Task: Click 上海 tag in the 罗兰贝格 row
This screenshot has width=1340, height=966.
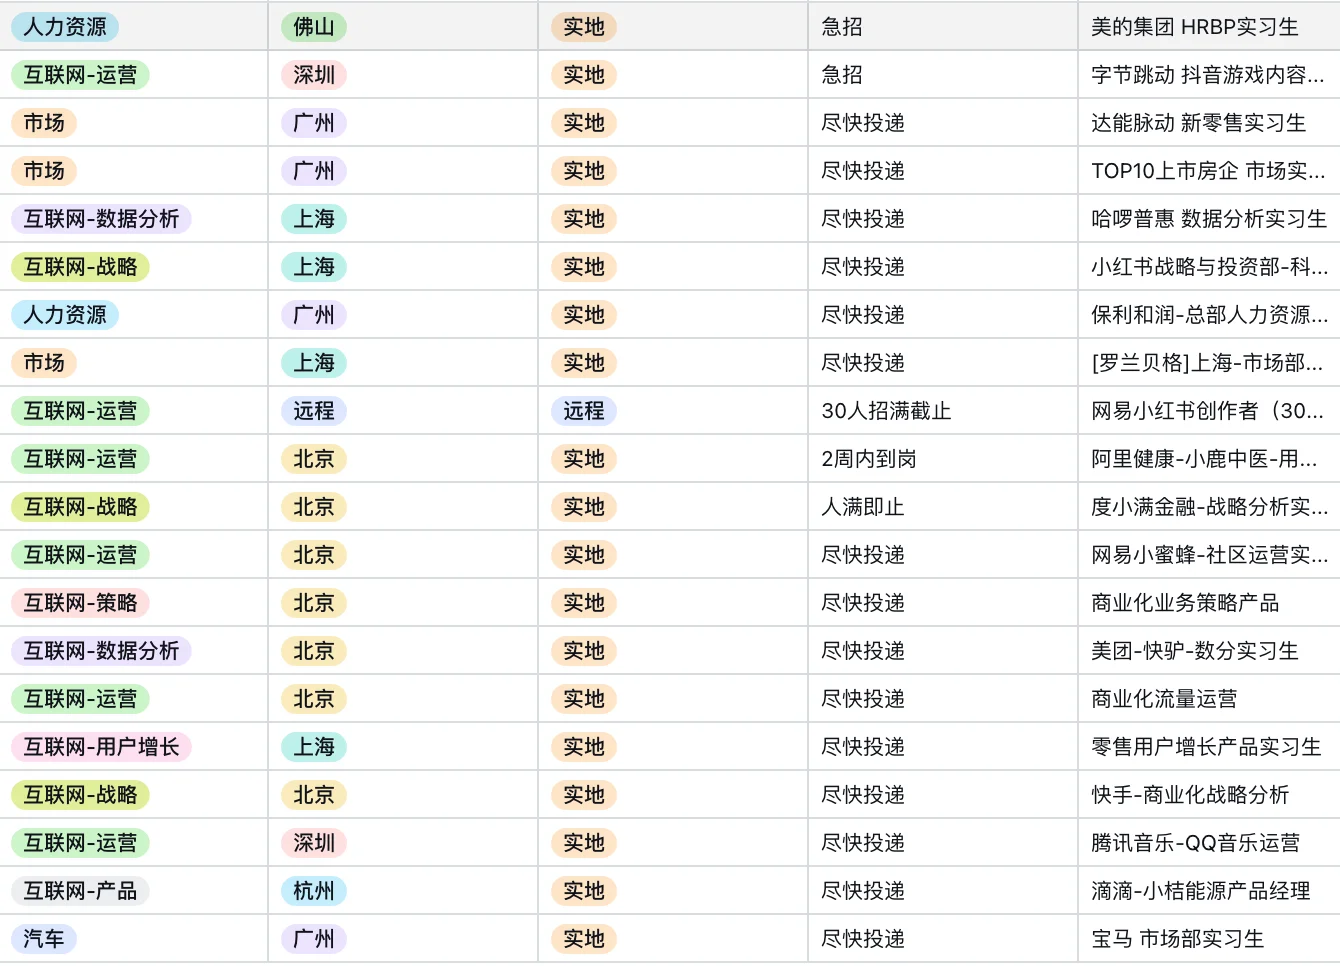Action: click(314, 363)
